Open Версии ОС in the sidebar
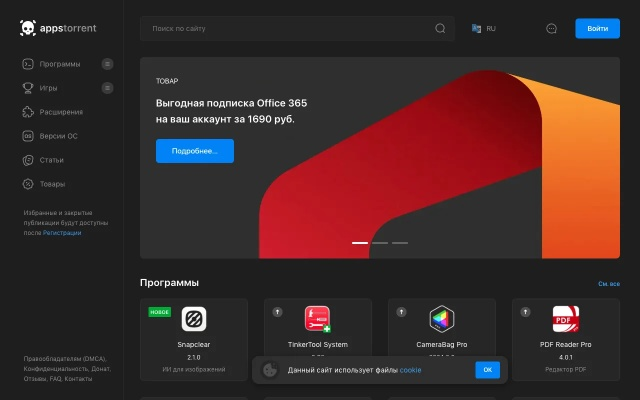Viewport: 640px width, 400px height. [58, 136]
